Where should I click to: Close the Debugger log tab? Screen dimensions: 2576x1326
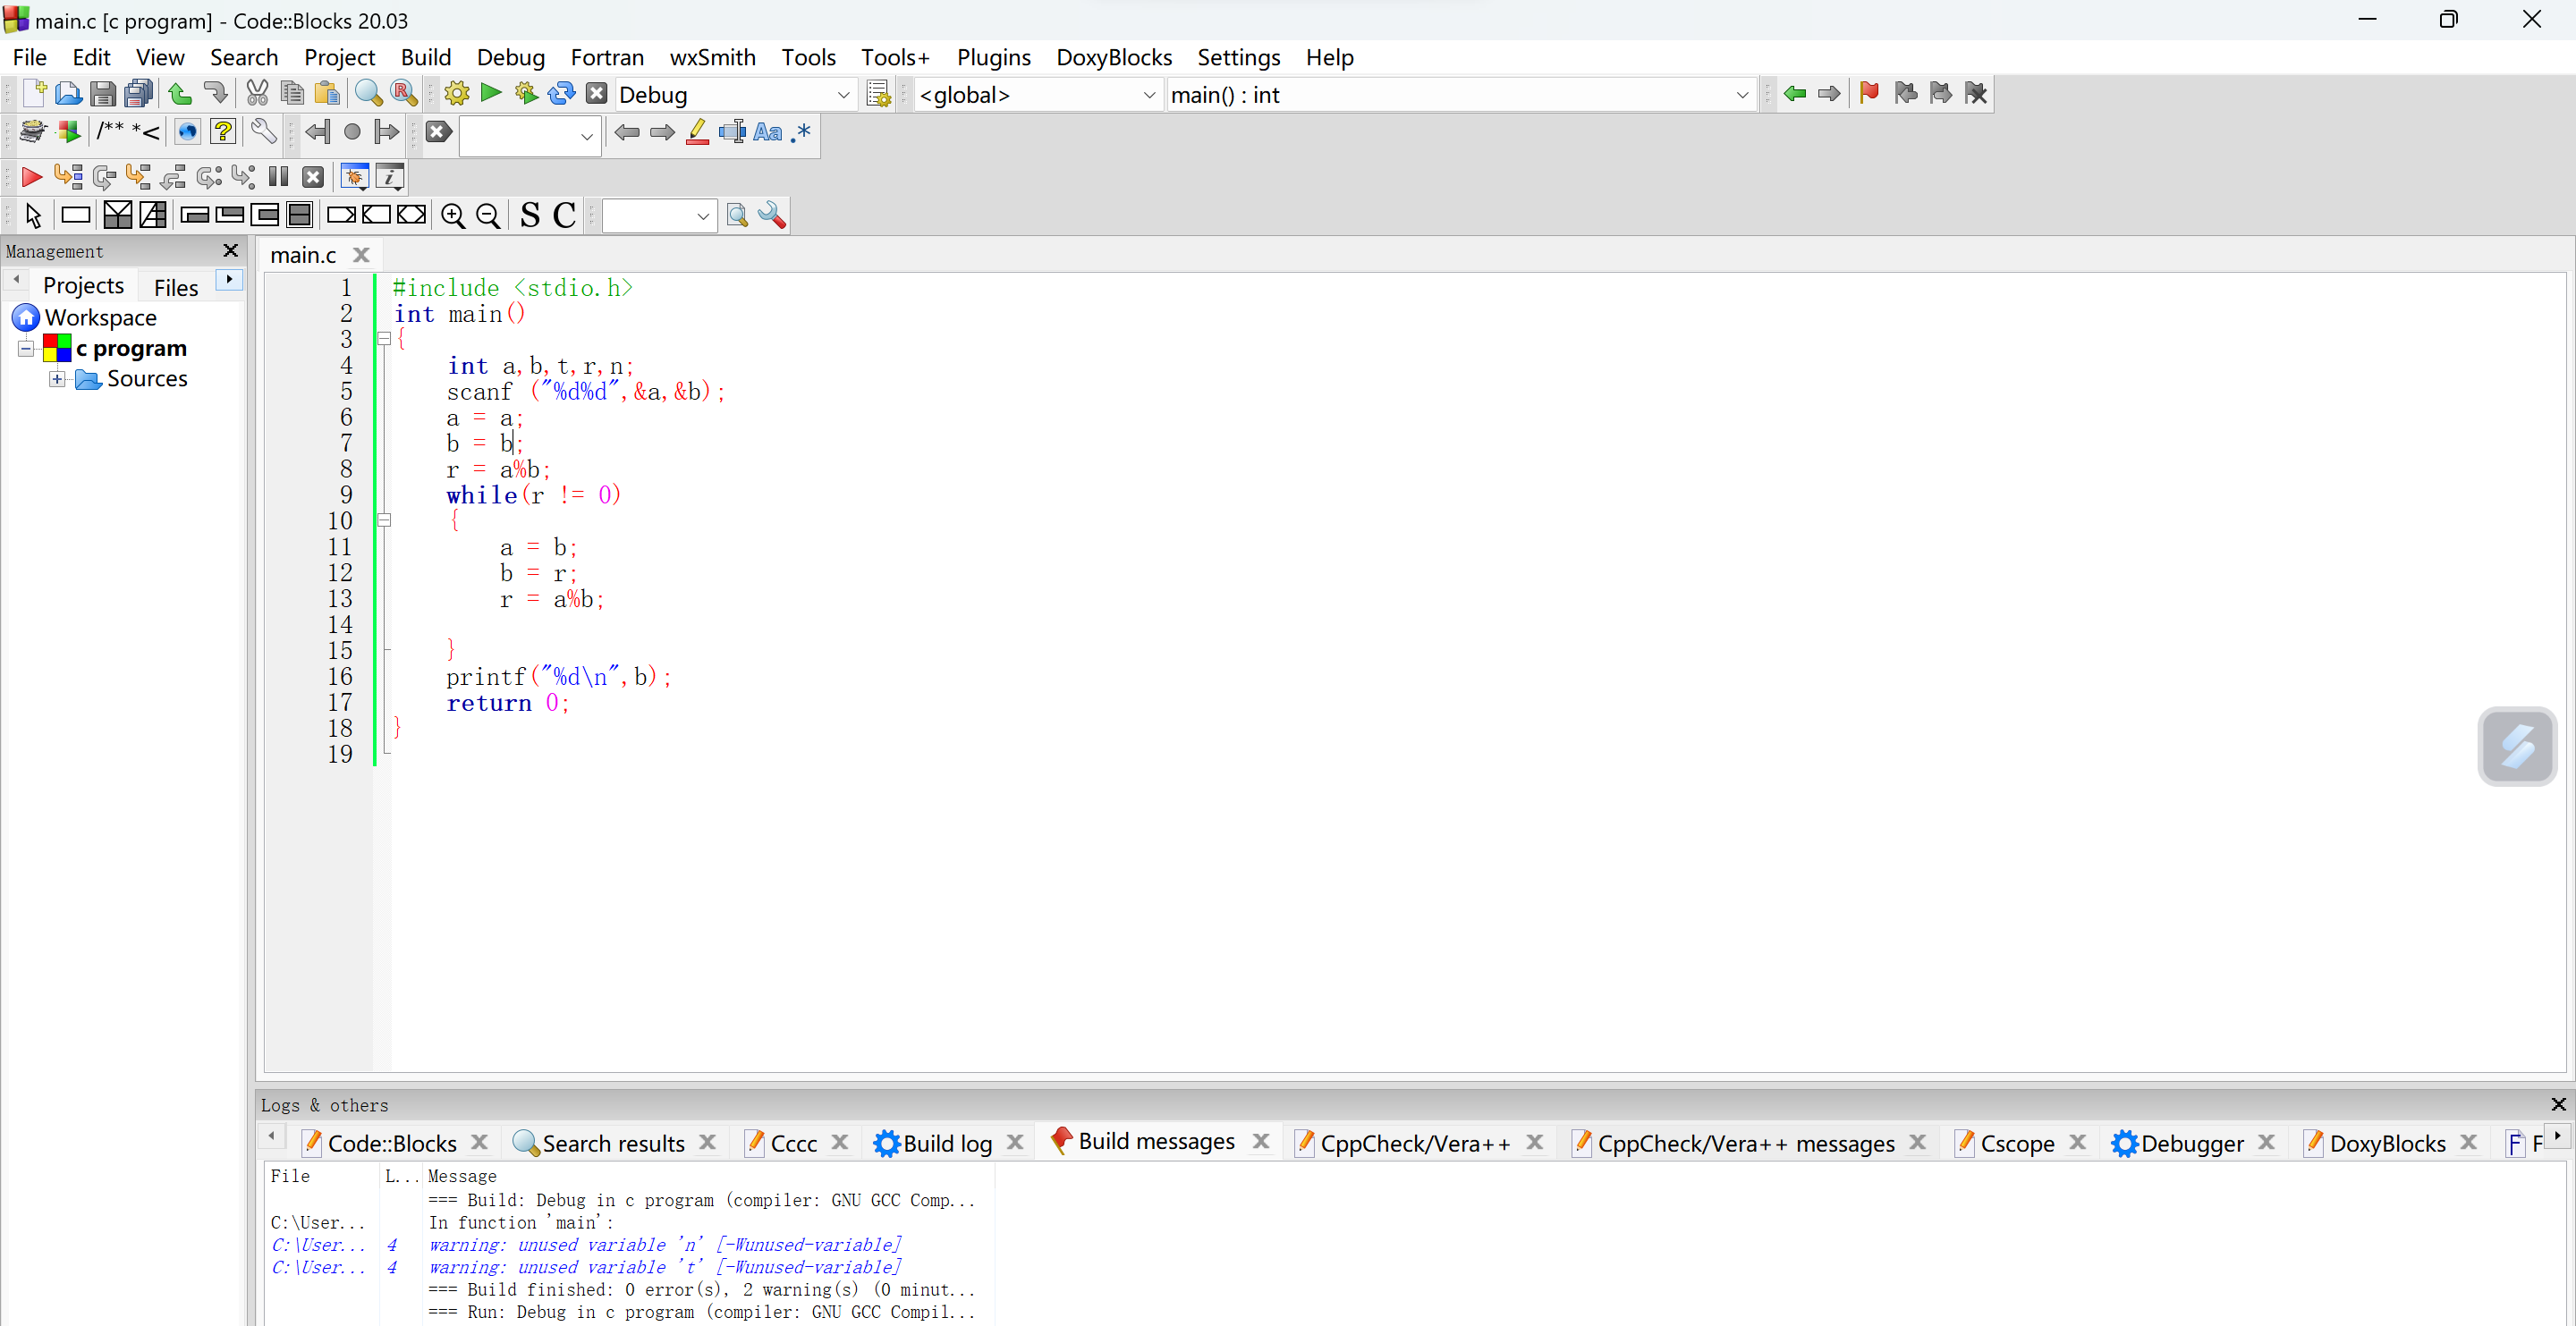tap(2267, 1142)
